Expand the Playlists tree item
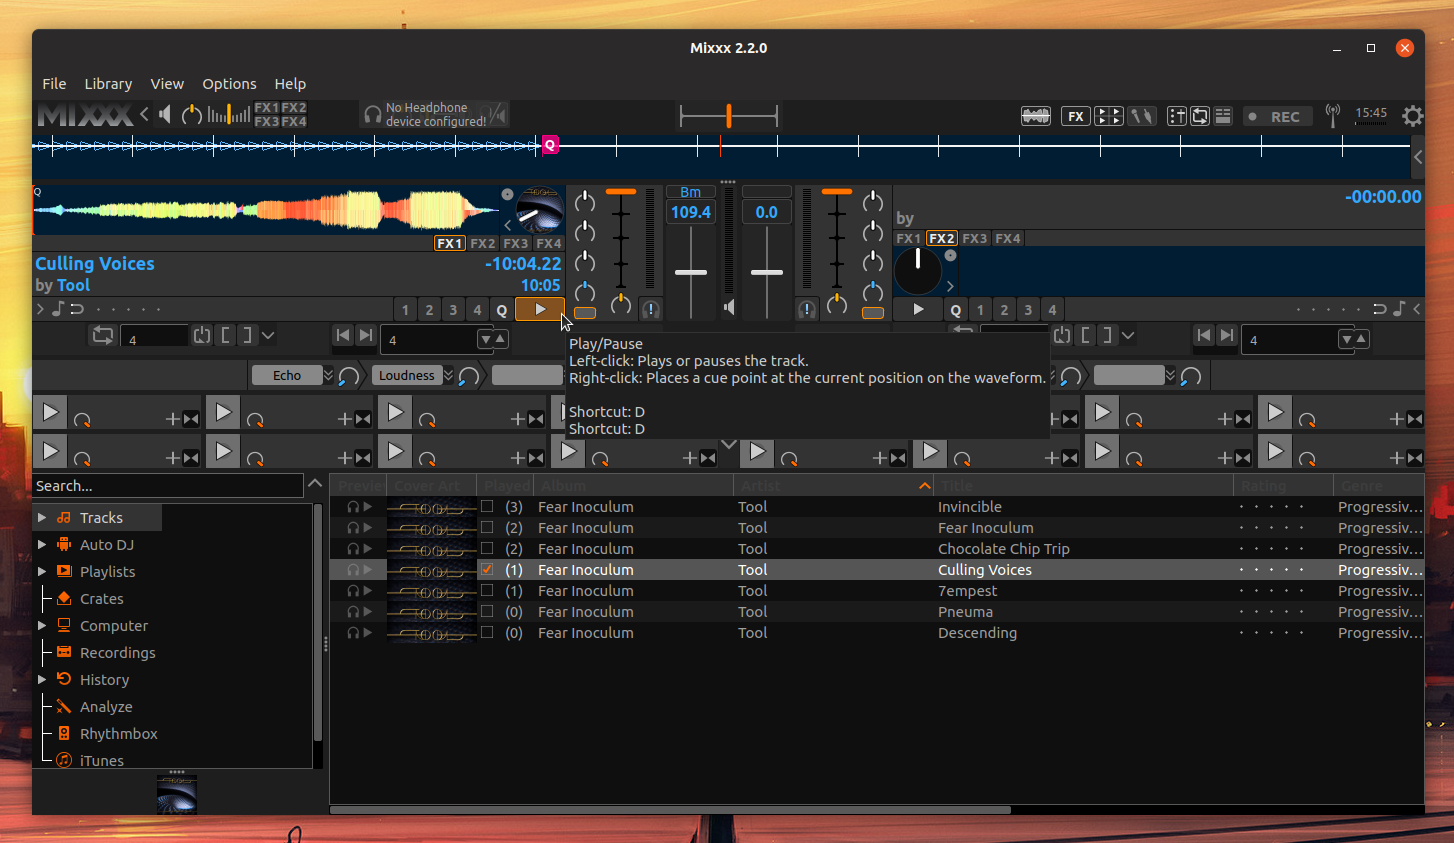 42,572
